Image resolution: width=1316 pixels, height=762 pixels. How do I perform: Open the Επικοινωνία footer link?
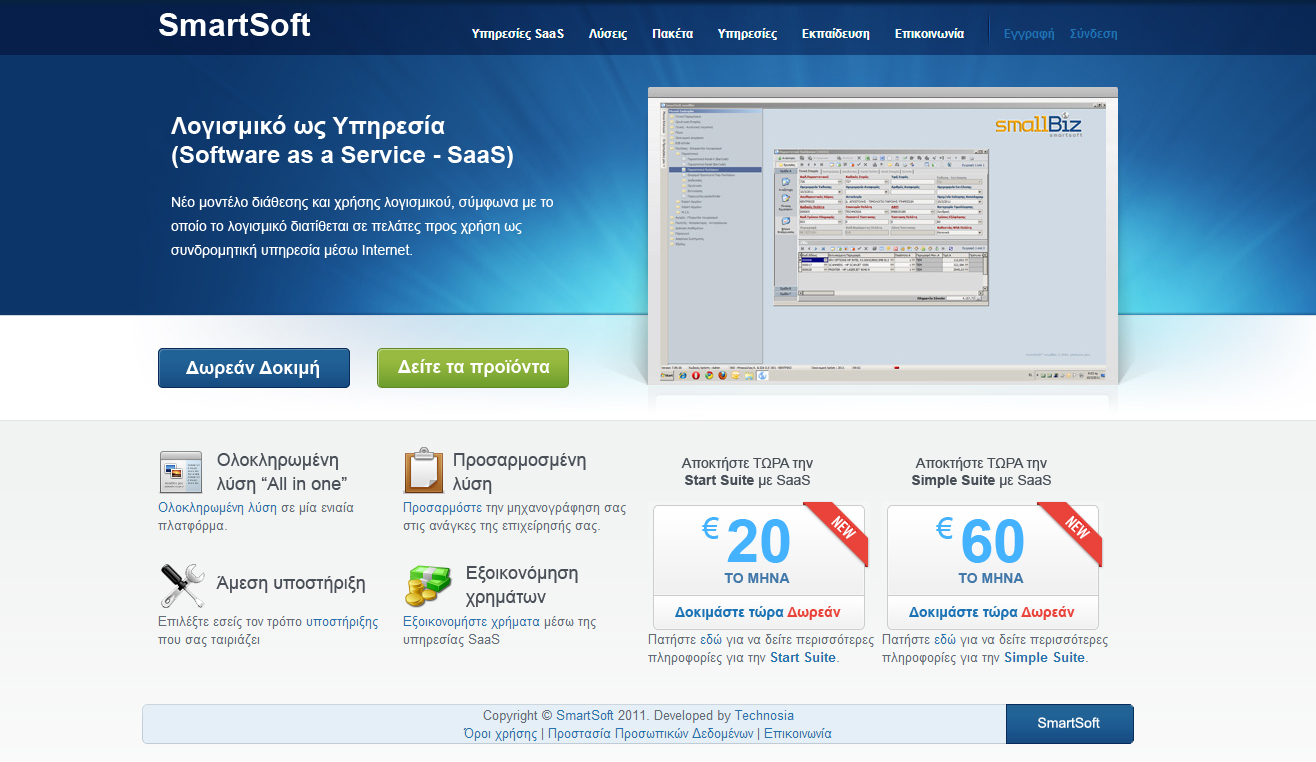[797, 734]
